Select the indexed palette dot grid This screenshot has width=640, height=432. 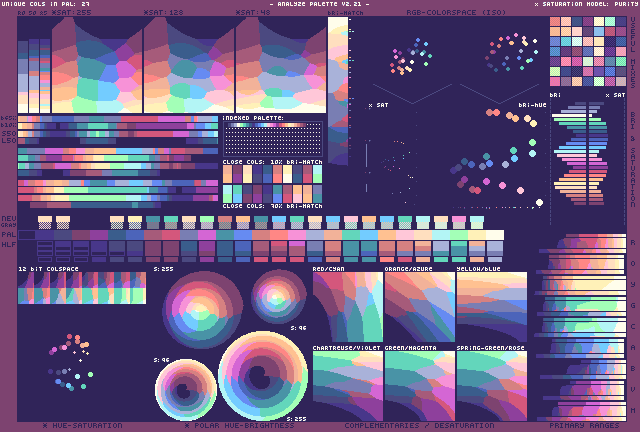click(x=273, y=138)
